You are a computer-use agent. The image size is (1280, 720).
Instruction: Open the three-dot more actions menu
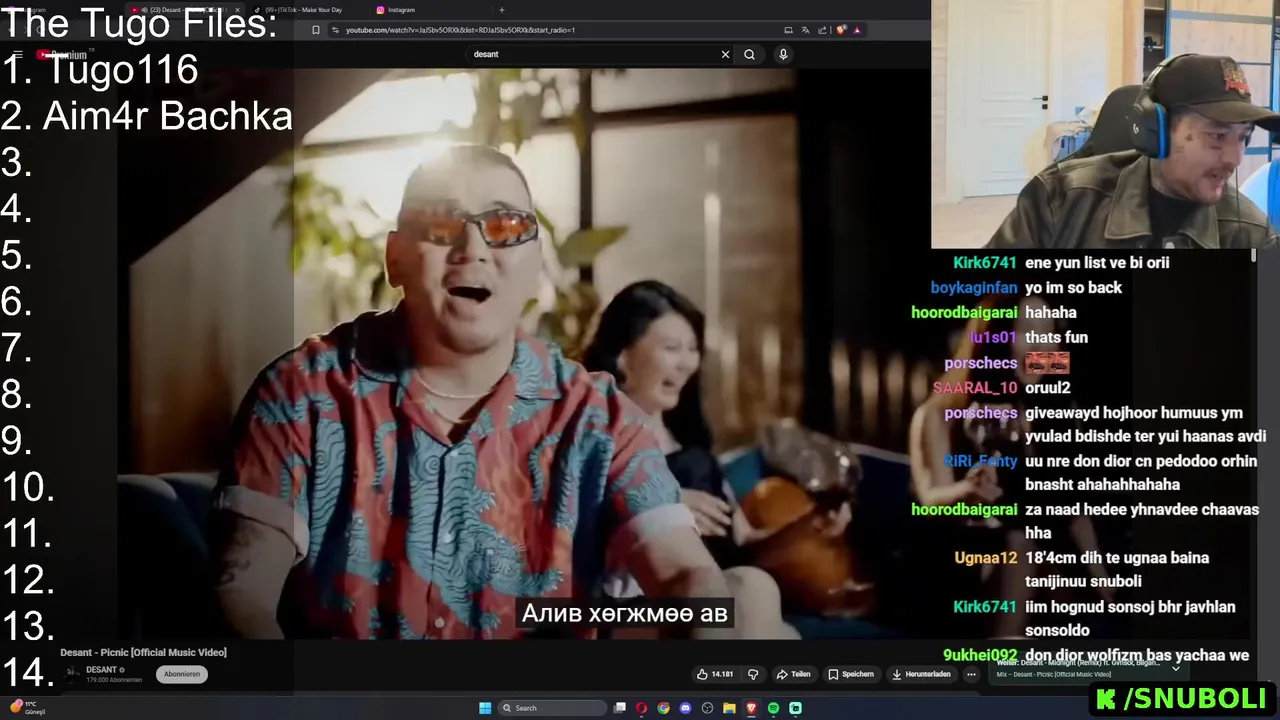[971, 674]
